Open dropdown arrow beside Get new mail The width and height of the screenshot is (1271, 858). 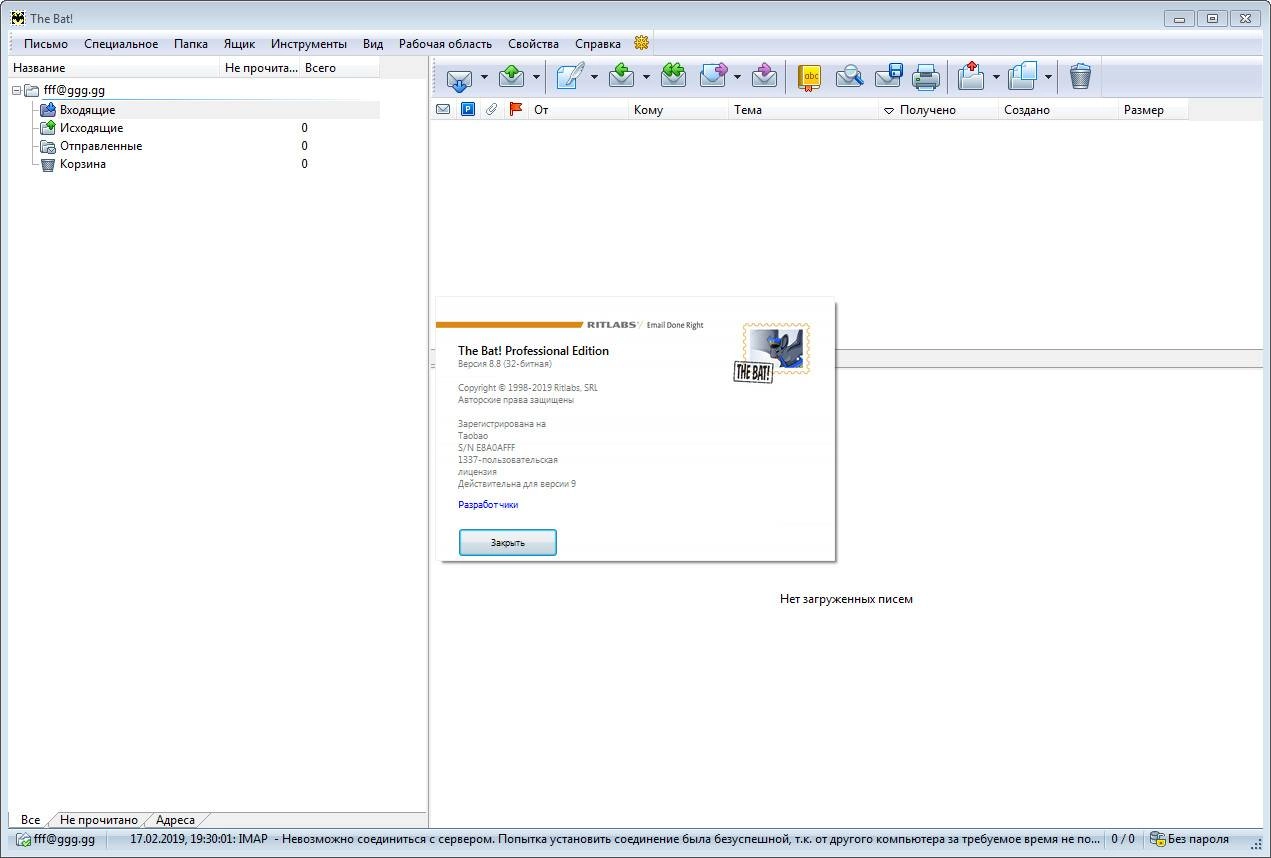pyautogui.click(x=484, y=77)
